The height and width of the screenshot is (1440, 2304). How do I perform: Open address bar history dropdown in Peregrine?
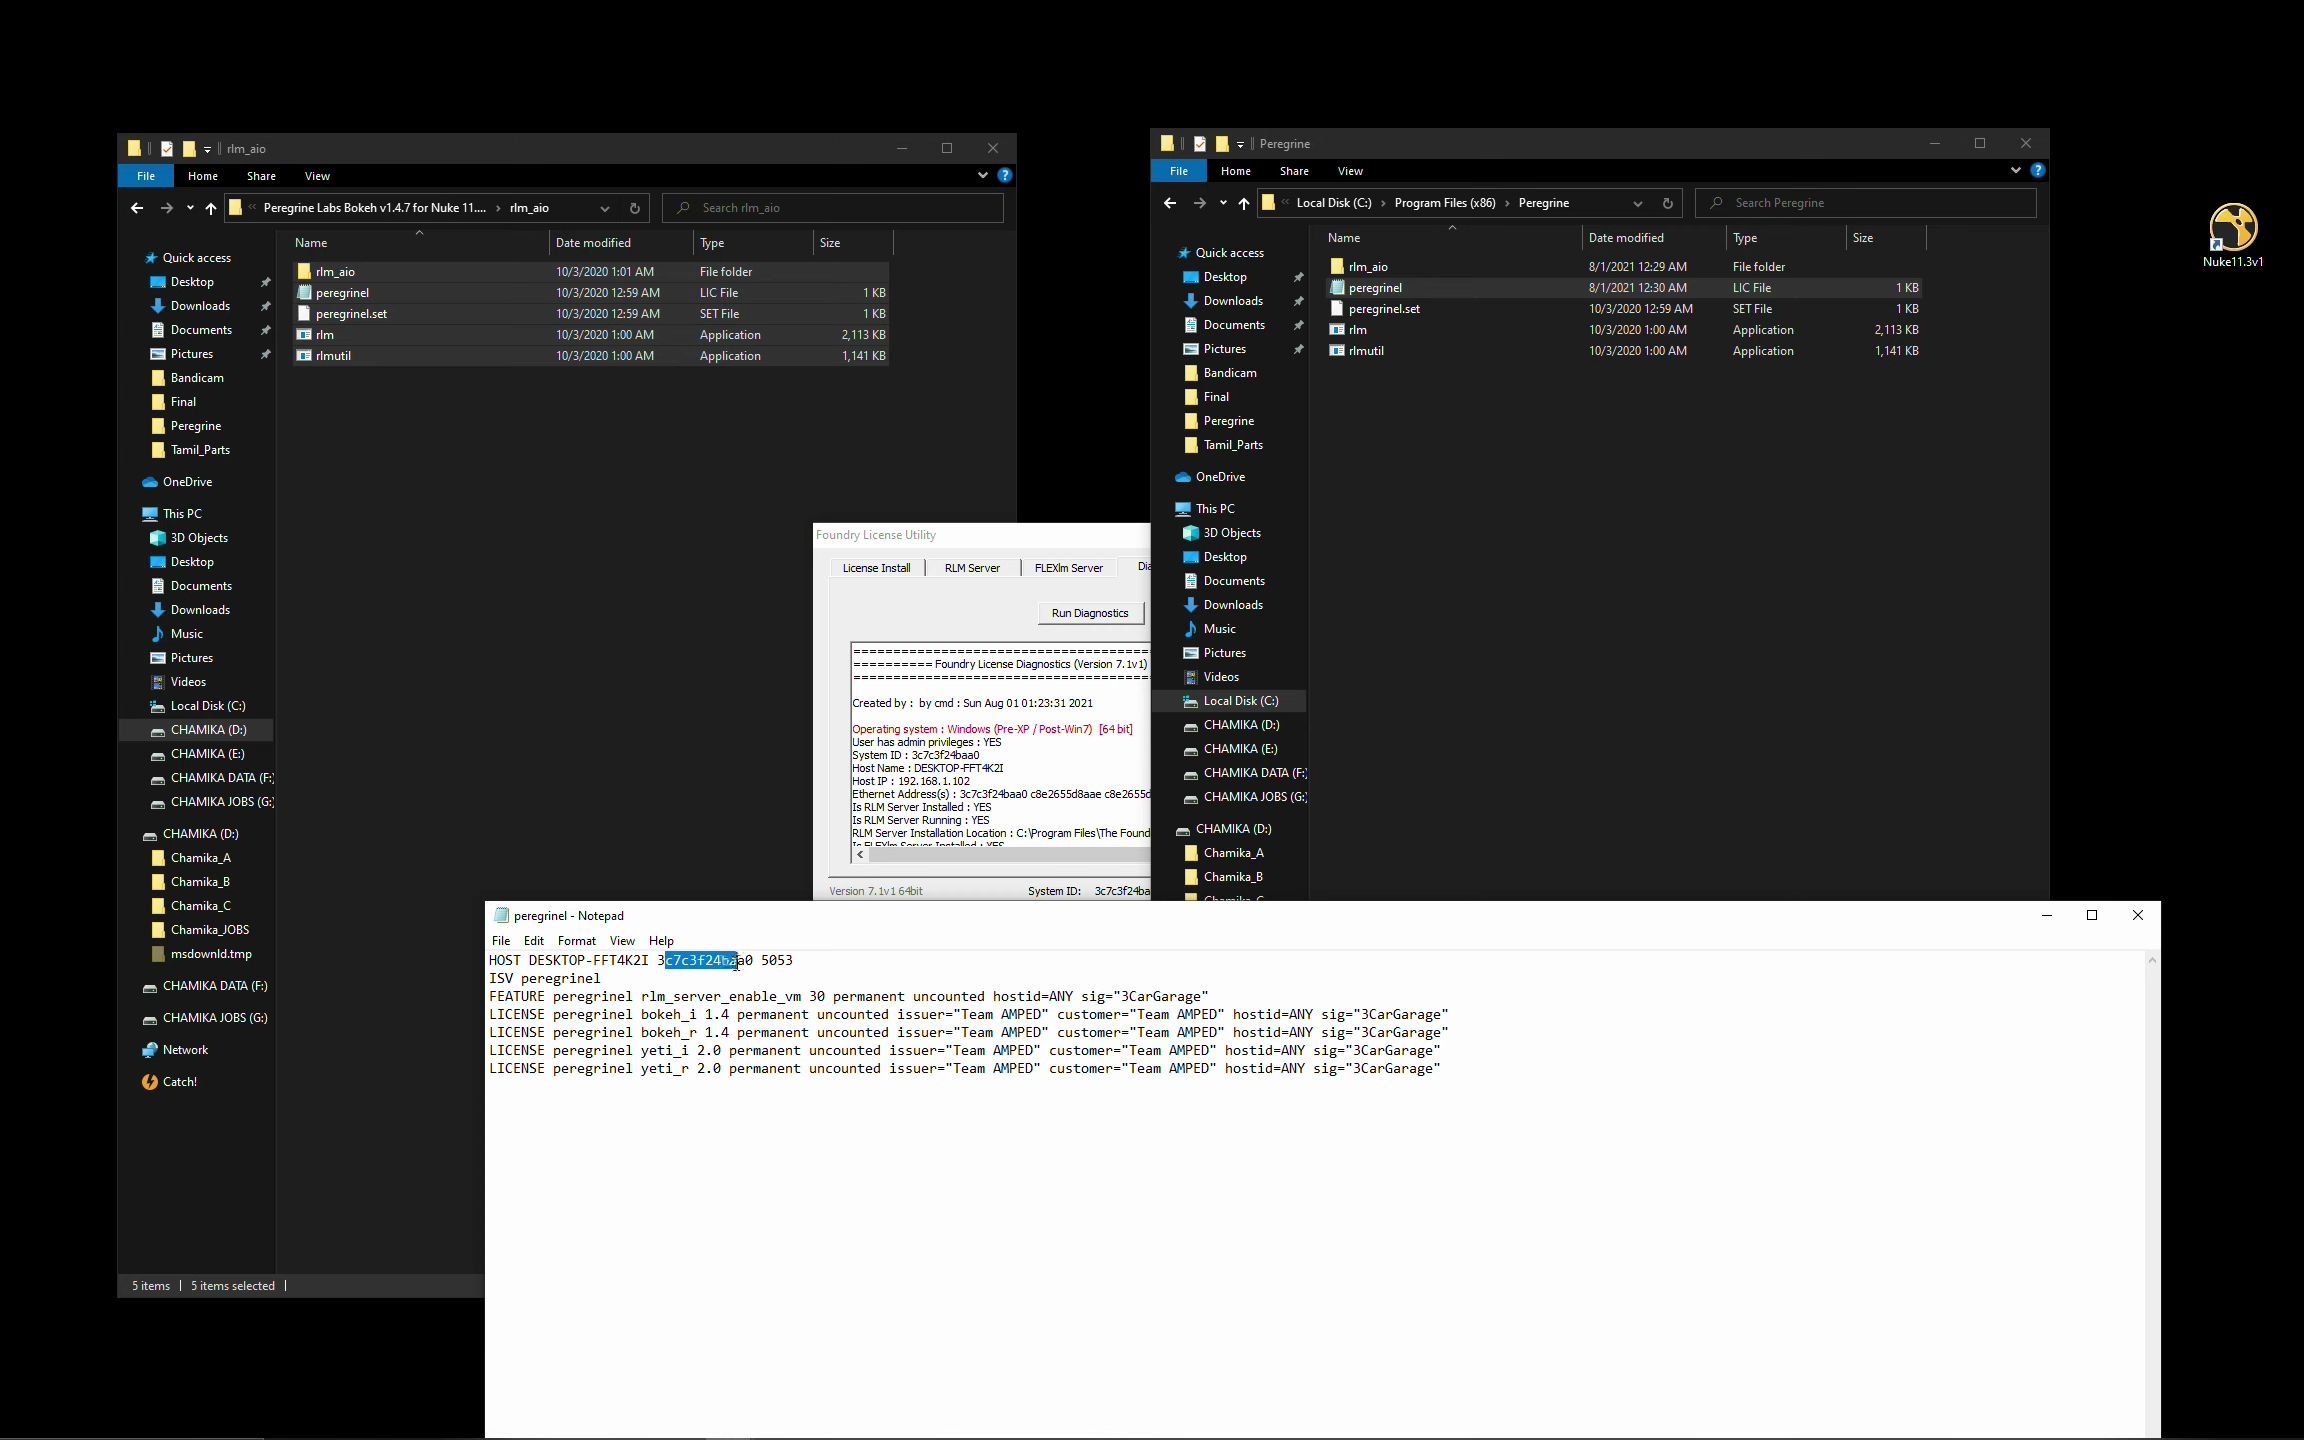[1637, 203]
